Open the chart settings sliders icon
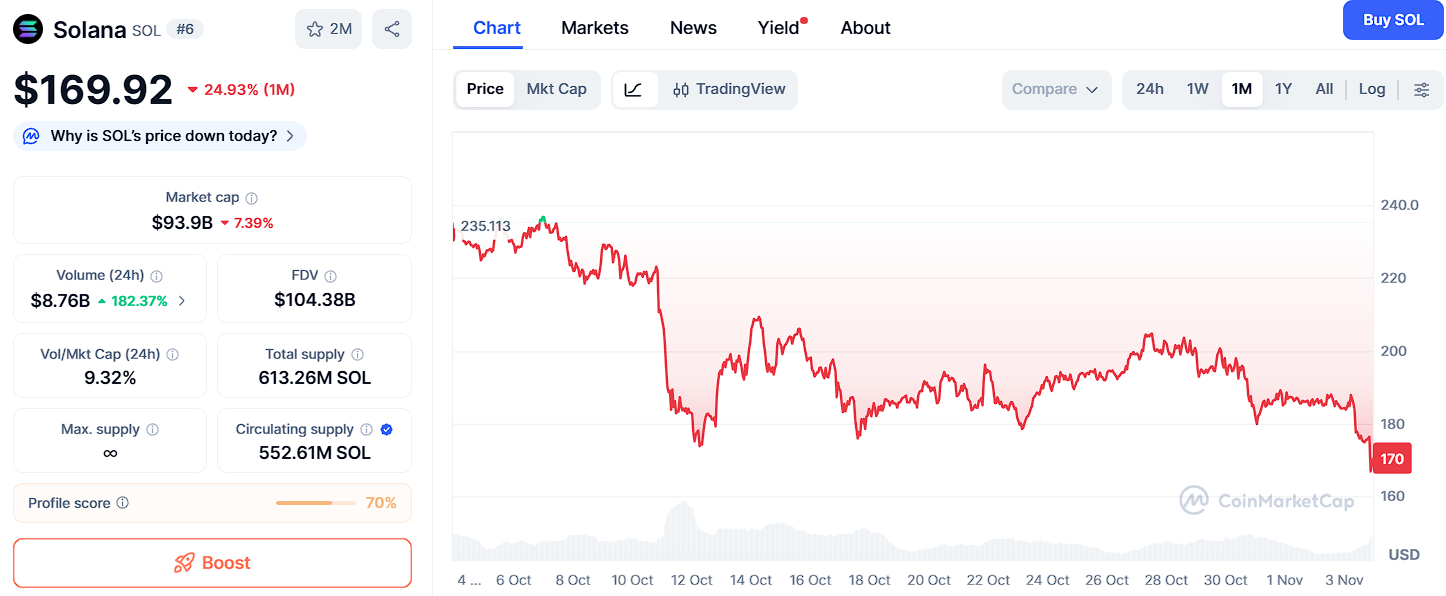The image size is (1446, 596). [1422, 89]
